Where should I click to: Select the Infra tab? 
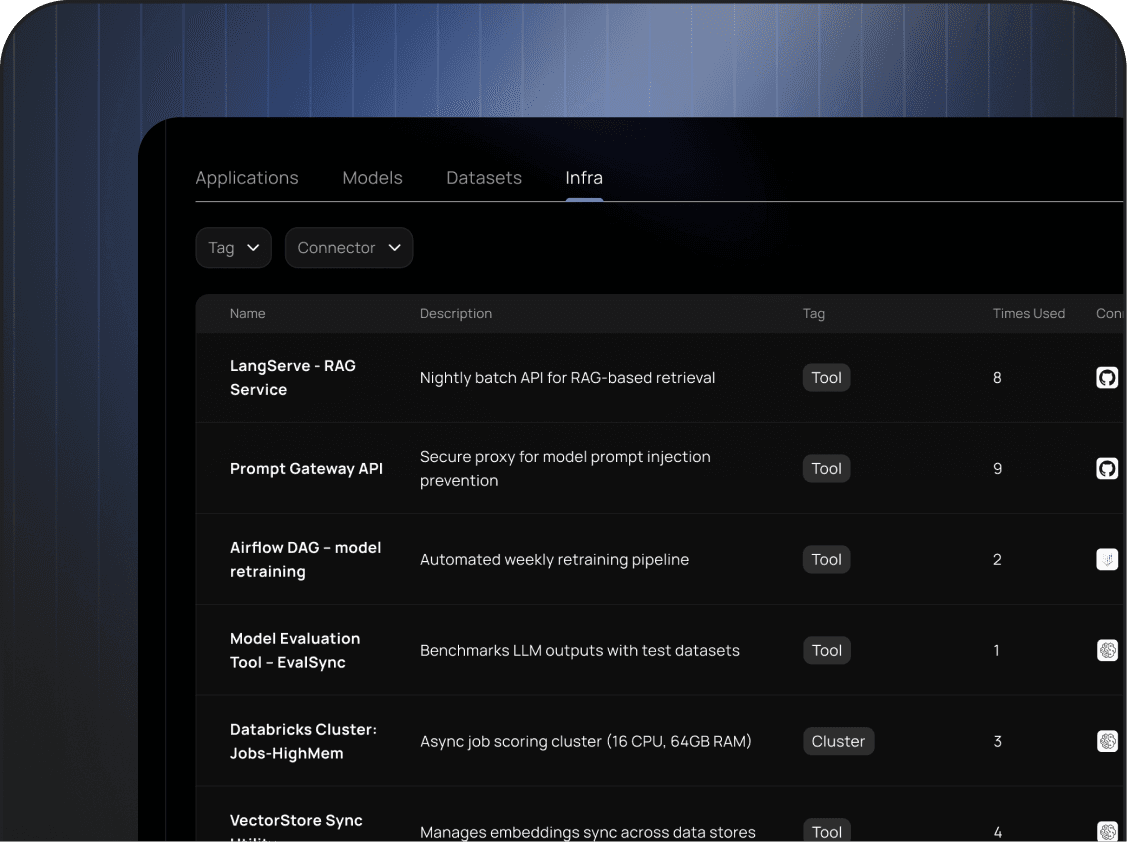584,178
